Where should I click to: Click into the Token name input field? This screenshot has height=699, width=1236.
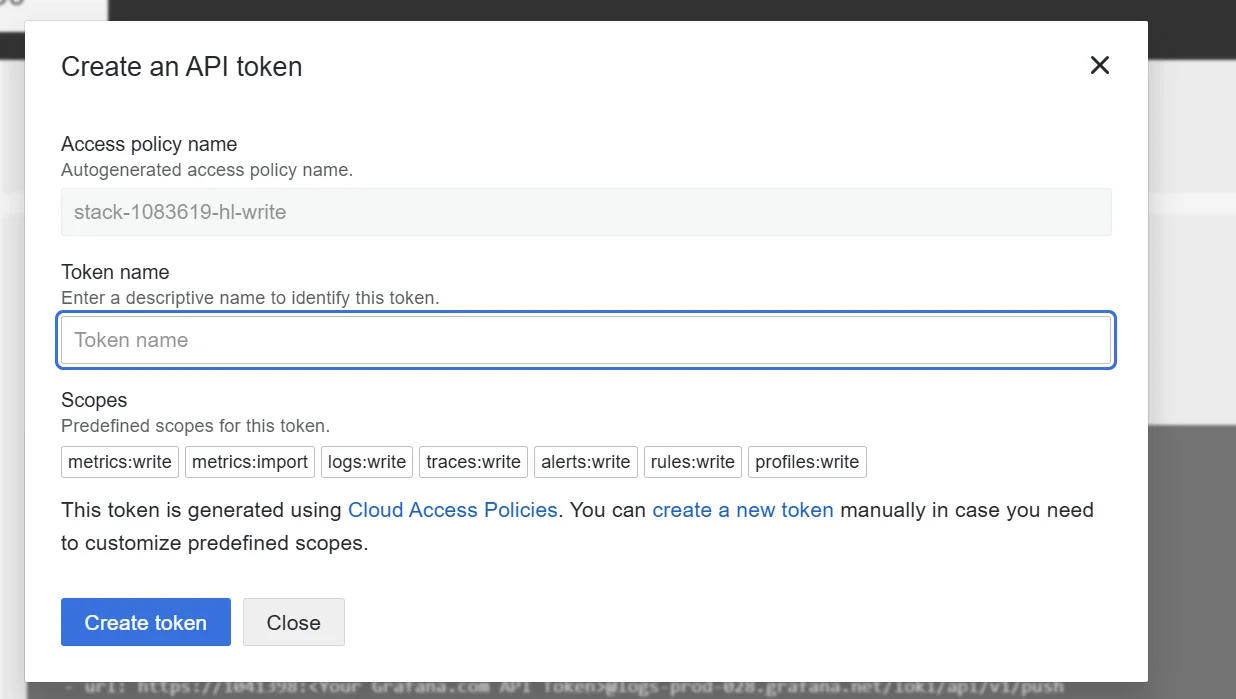click(x=585, y=340)
